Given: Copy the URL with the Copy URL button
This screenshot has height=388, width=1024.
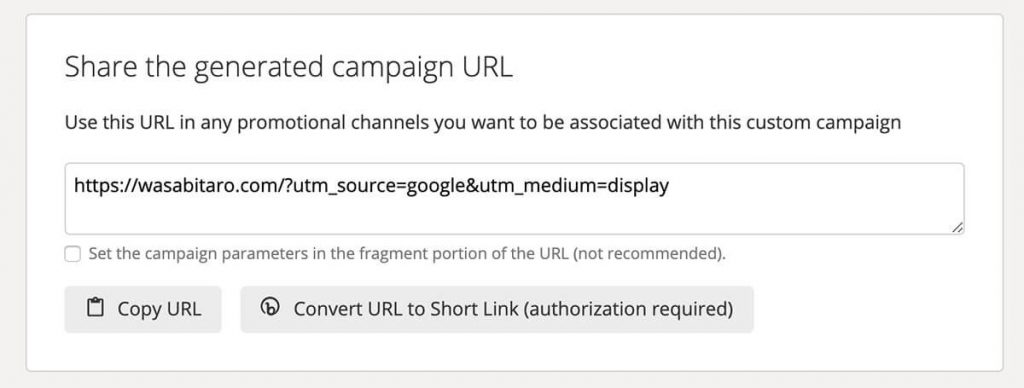Looking at the screenshot, I should pyautogui.click(x=143, y=309).
